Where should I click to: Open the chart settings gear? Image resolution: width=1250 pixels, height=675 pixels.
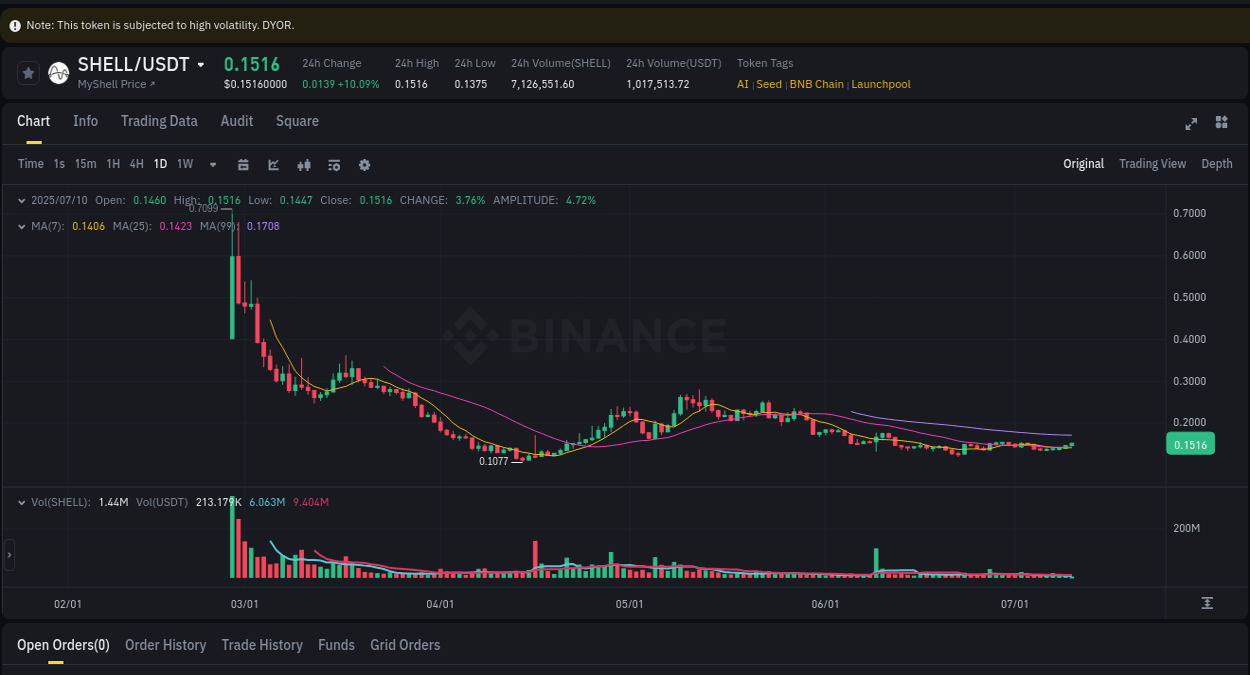click(x=363, y=164)
